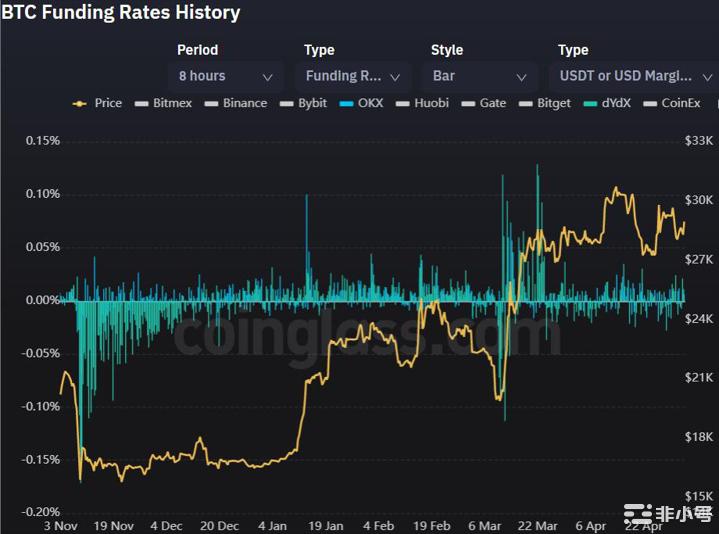Open the Funding Rate type dropdown
Viewport: 719px width, 534px height.
(x=352, y=77)
